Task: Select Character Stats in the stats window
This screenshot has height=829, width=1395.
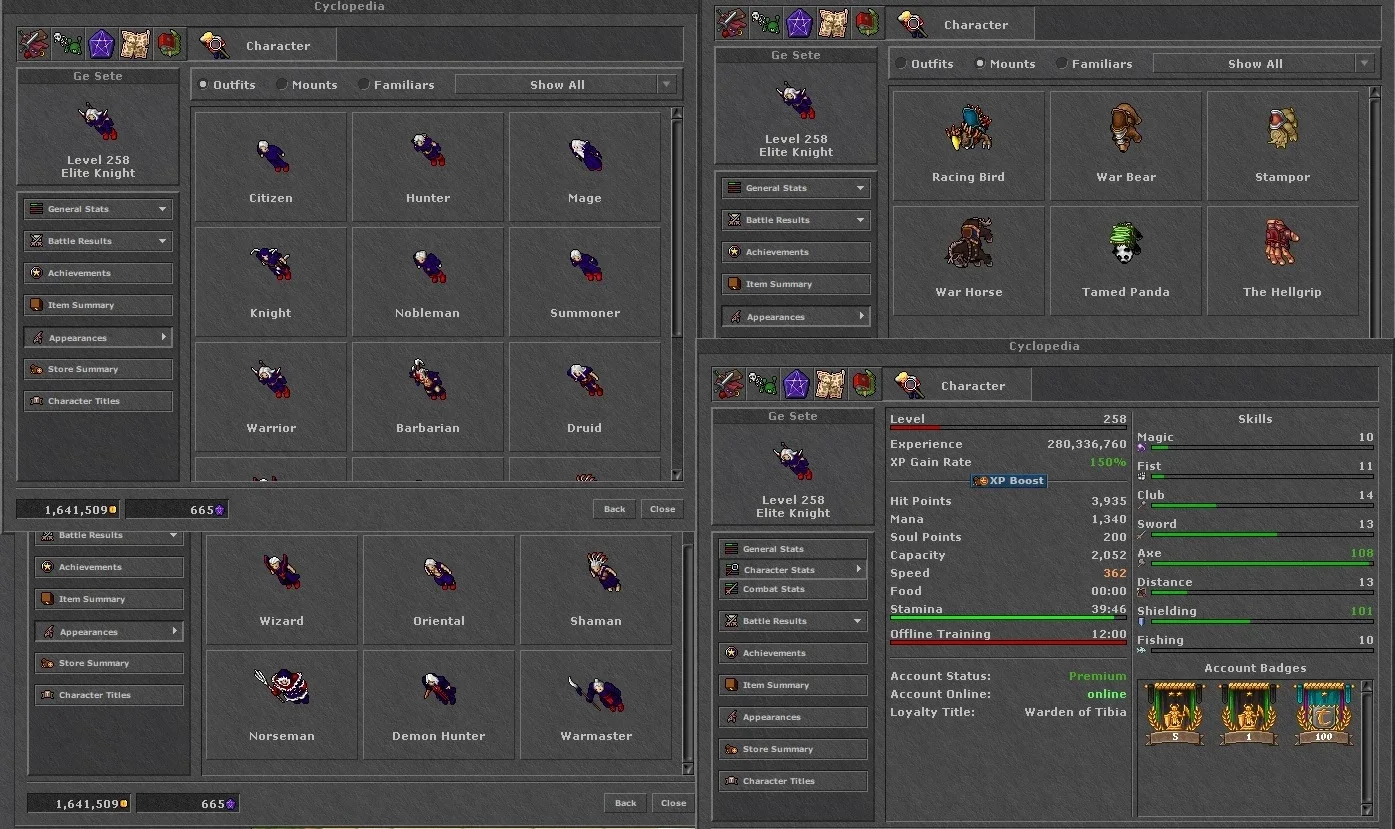Action: coord(793,570)
